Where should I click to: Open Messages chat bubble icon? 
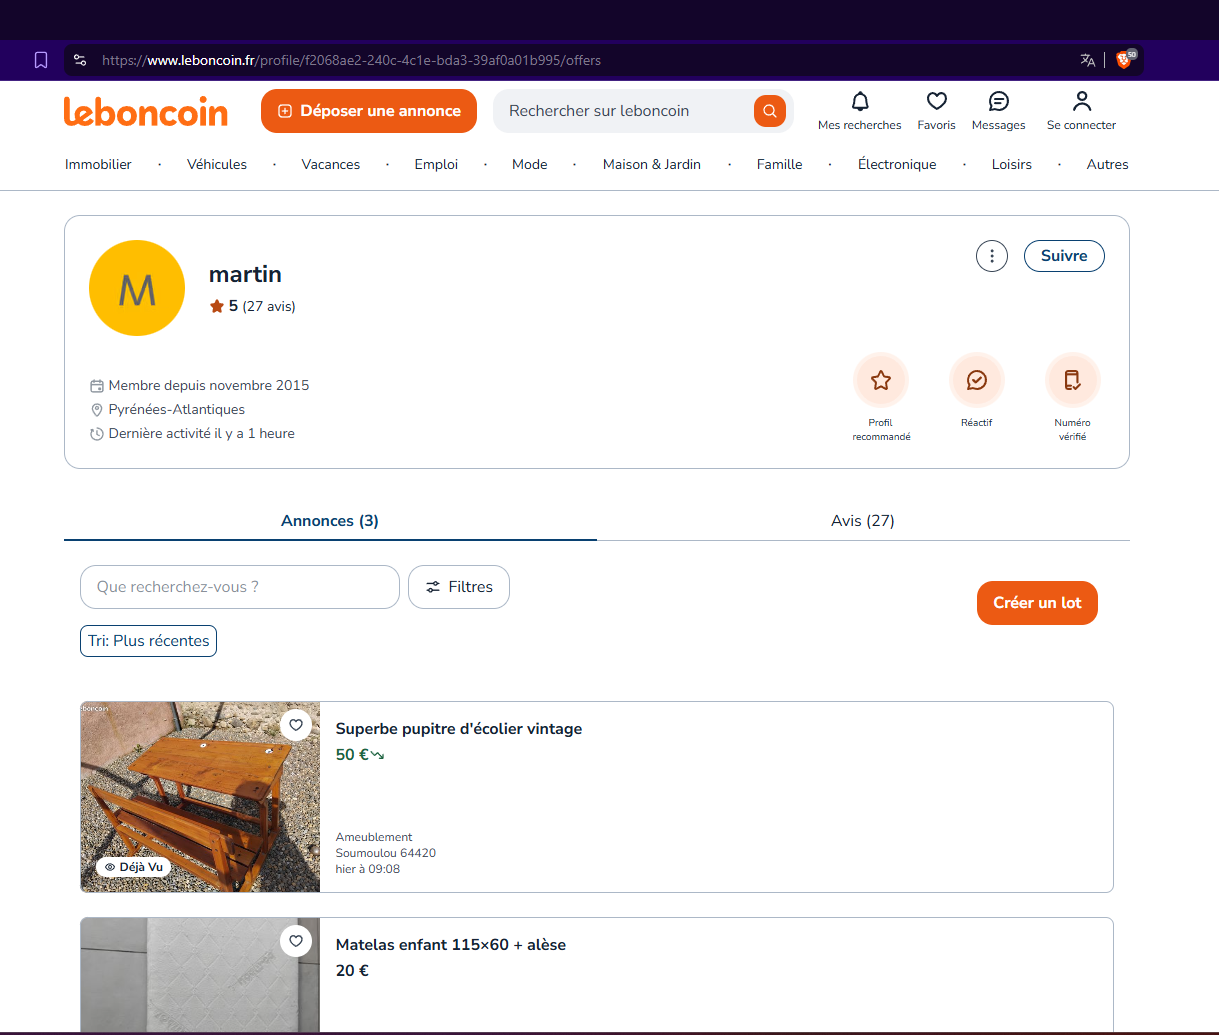coord(999,101)
